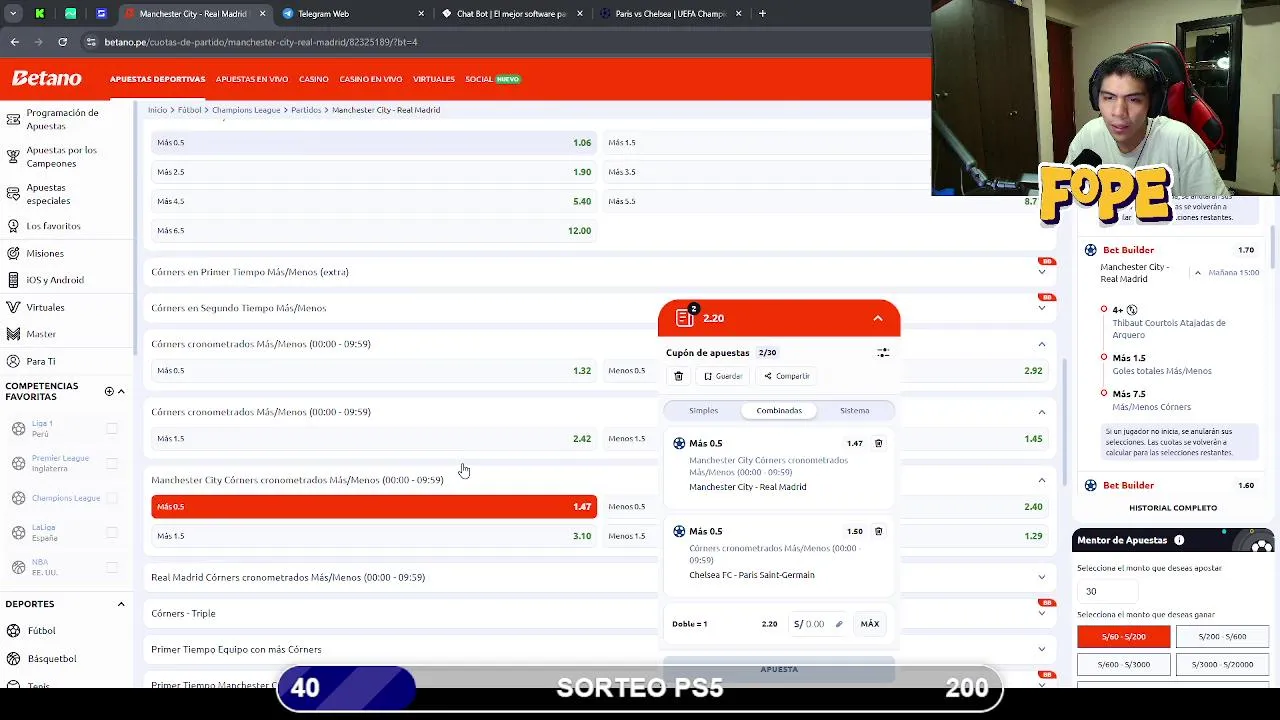Expand Real Madrid Córners cronometrados market
Image resolution: width=1280 pixels, height=720 pixels.
(1041, 577)
